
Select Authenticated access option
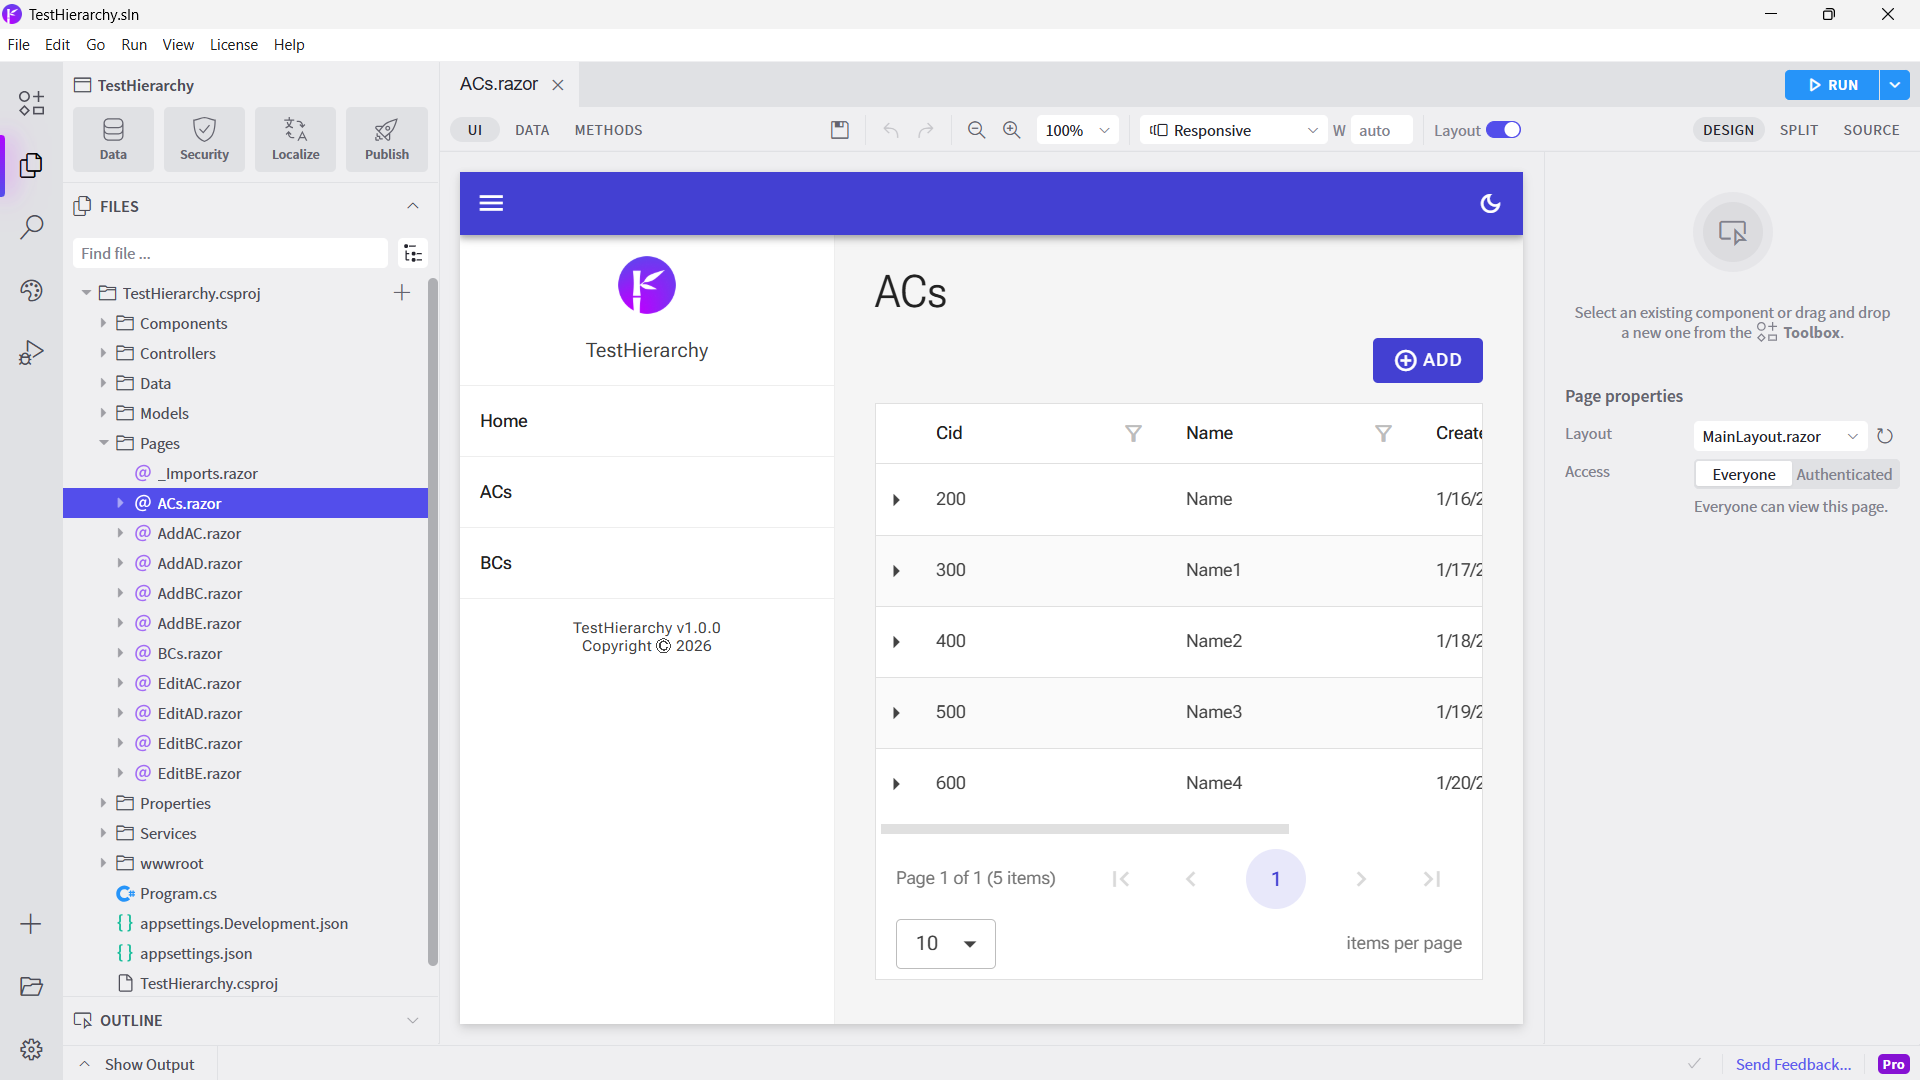click(x=1843, y=474)
